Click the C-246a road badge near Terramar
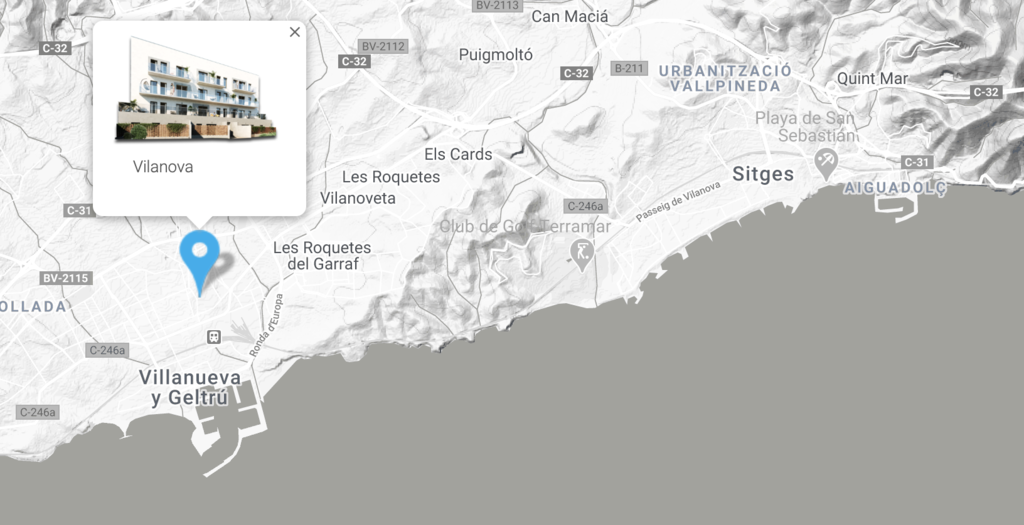The height and width of the screenshot is (525, 1024). [x=585, y=206]
